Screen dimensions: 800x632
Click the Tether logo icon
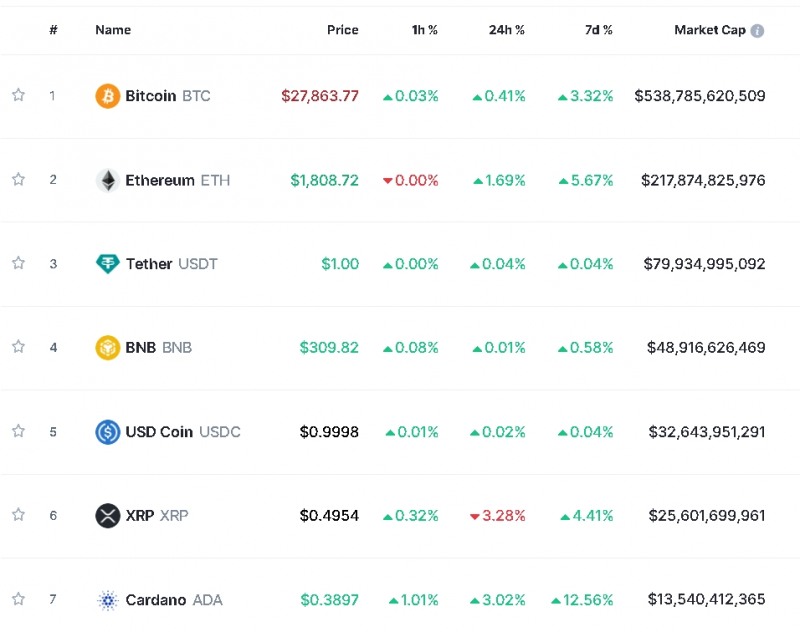[107, 264]
